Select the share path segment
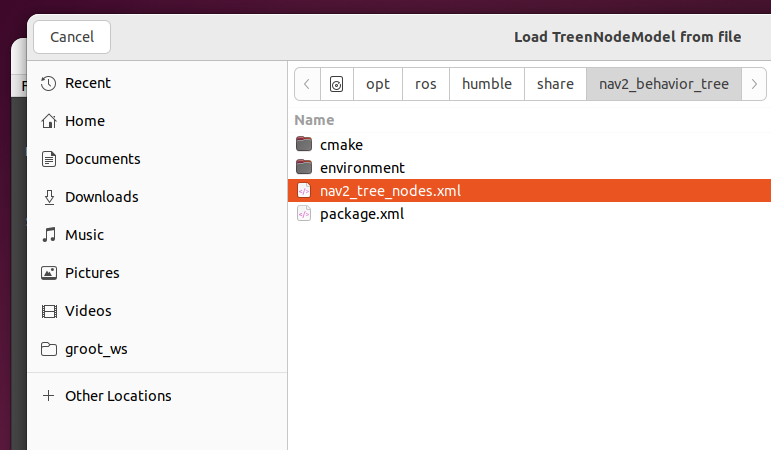This screenshot has width=771, height=450. coord(555,84)
